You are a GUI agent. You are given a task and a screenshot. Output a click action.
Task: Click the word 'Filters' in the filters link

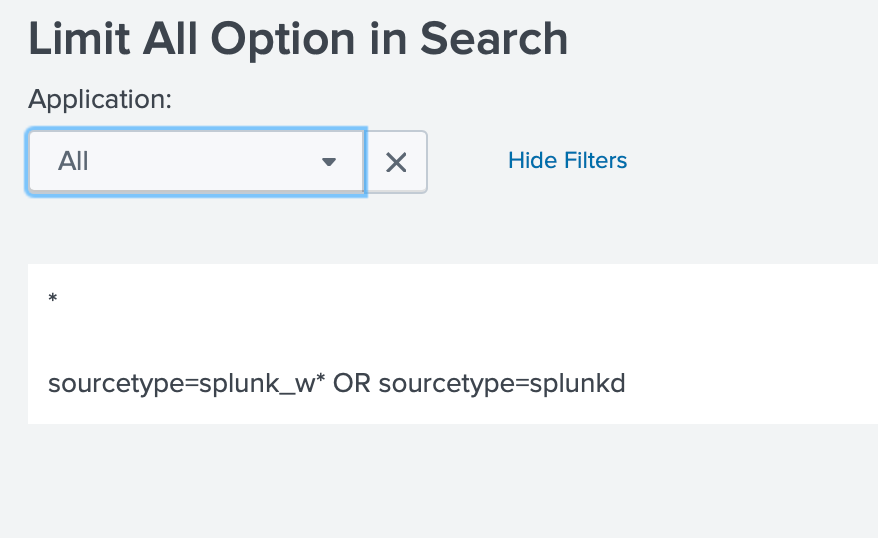tap(593, 160)
